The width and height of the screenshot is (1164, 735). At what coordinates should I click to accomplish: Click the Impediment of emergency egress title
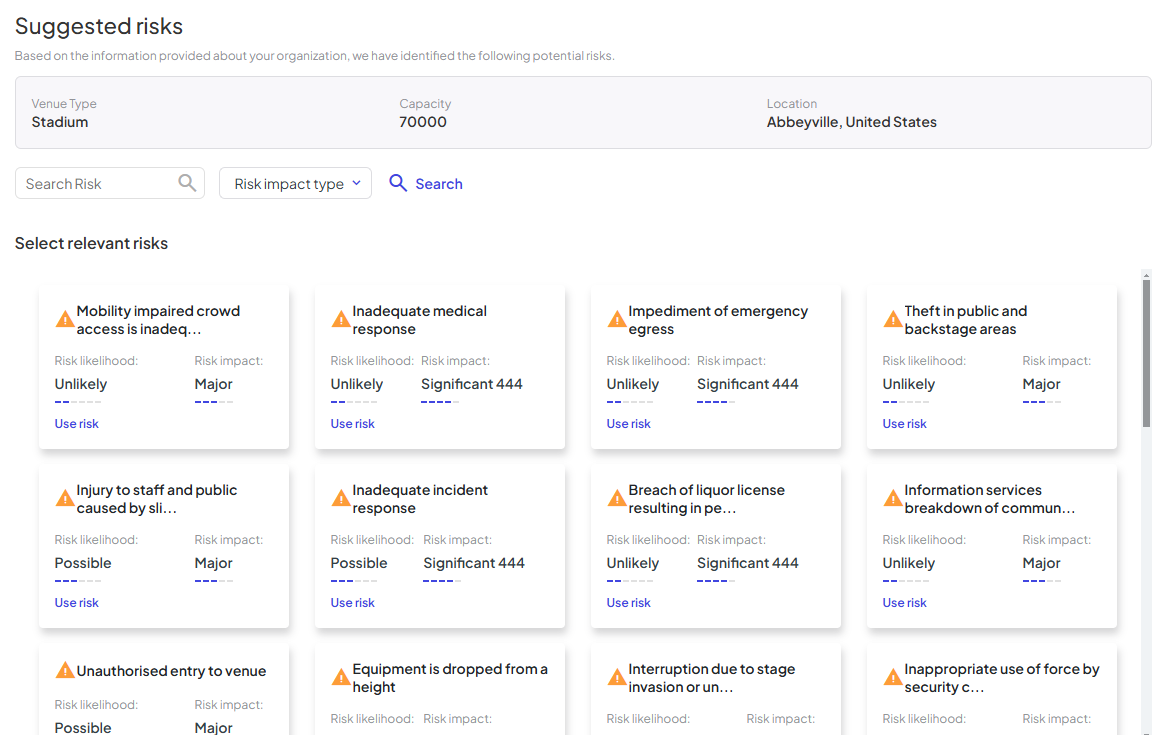(x=718, y=320)
